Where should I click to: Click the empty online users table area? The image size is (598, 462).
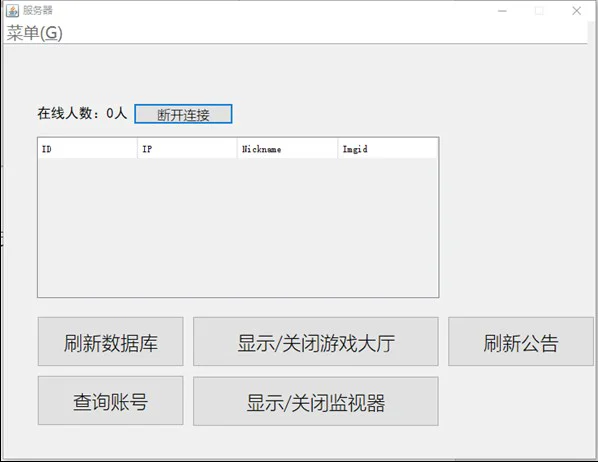click(x=238, y=227)
